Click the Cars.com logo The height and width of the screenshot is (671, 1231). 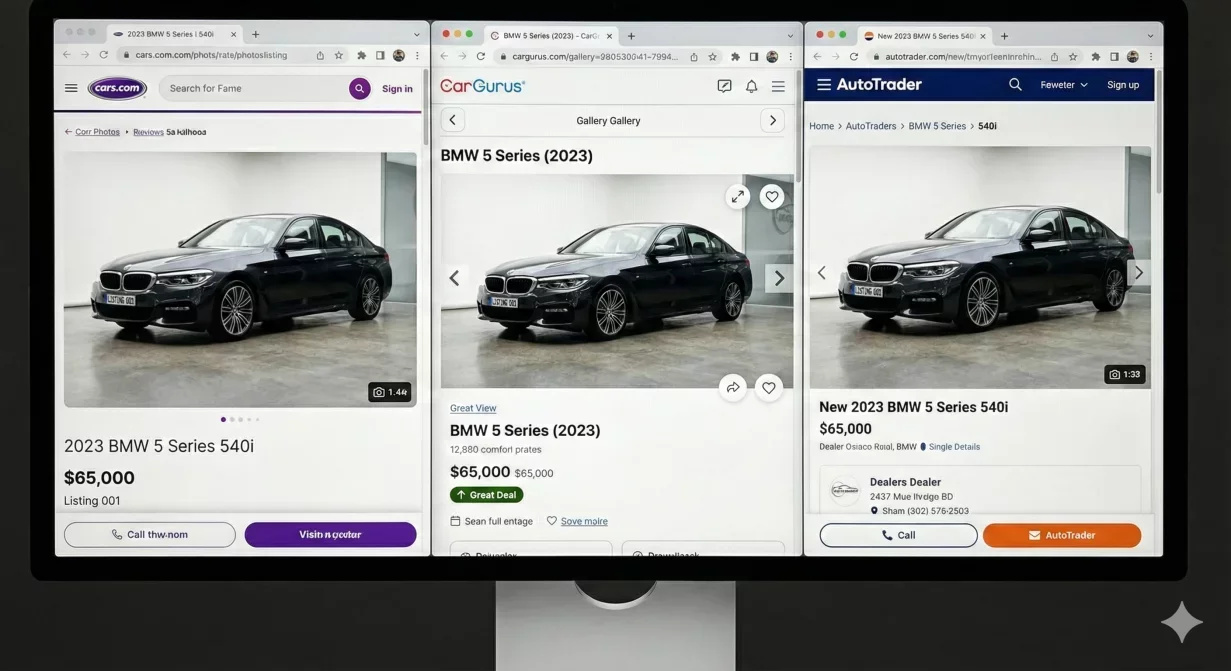tap(117, 88)
